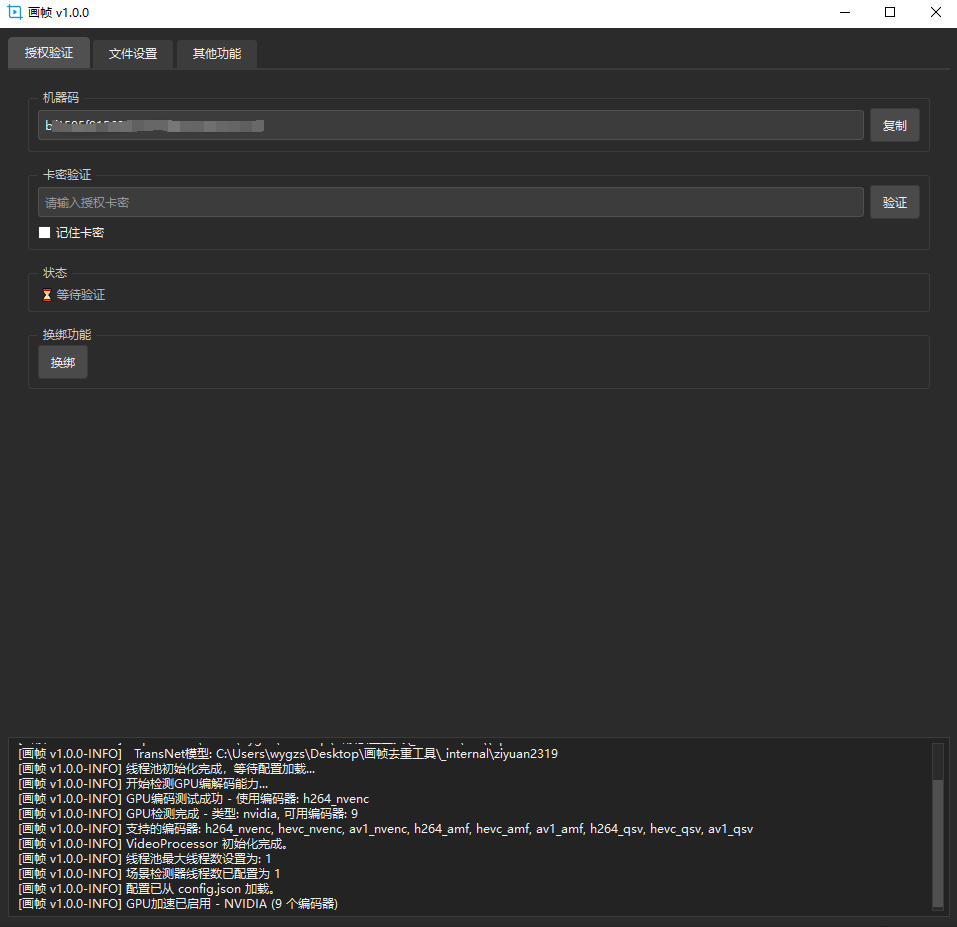Click the log panel vertical scrollbar

coord(937,840)
